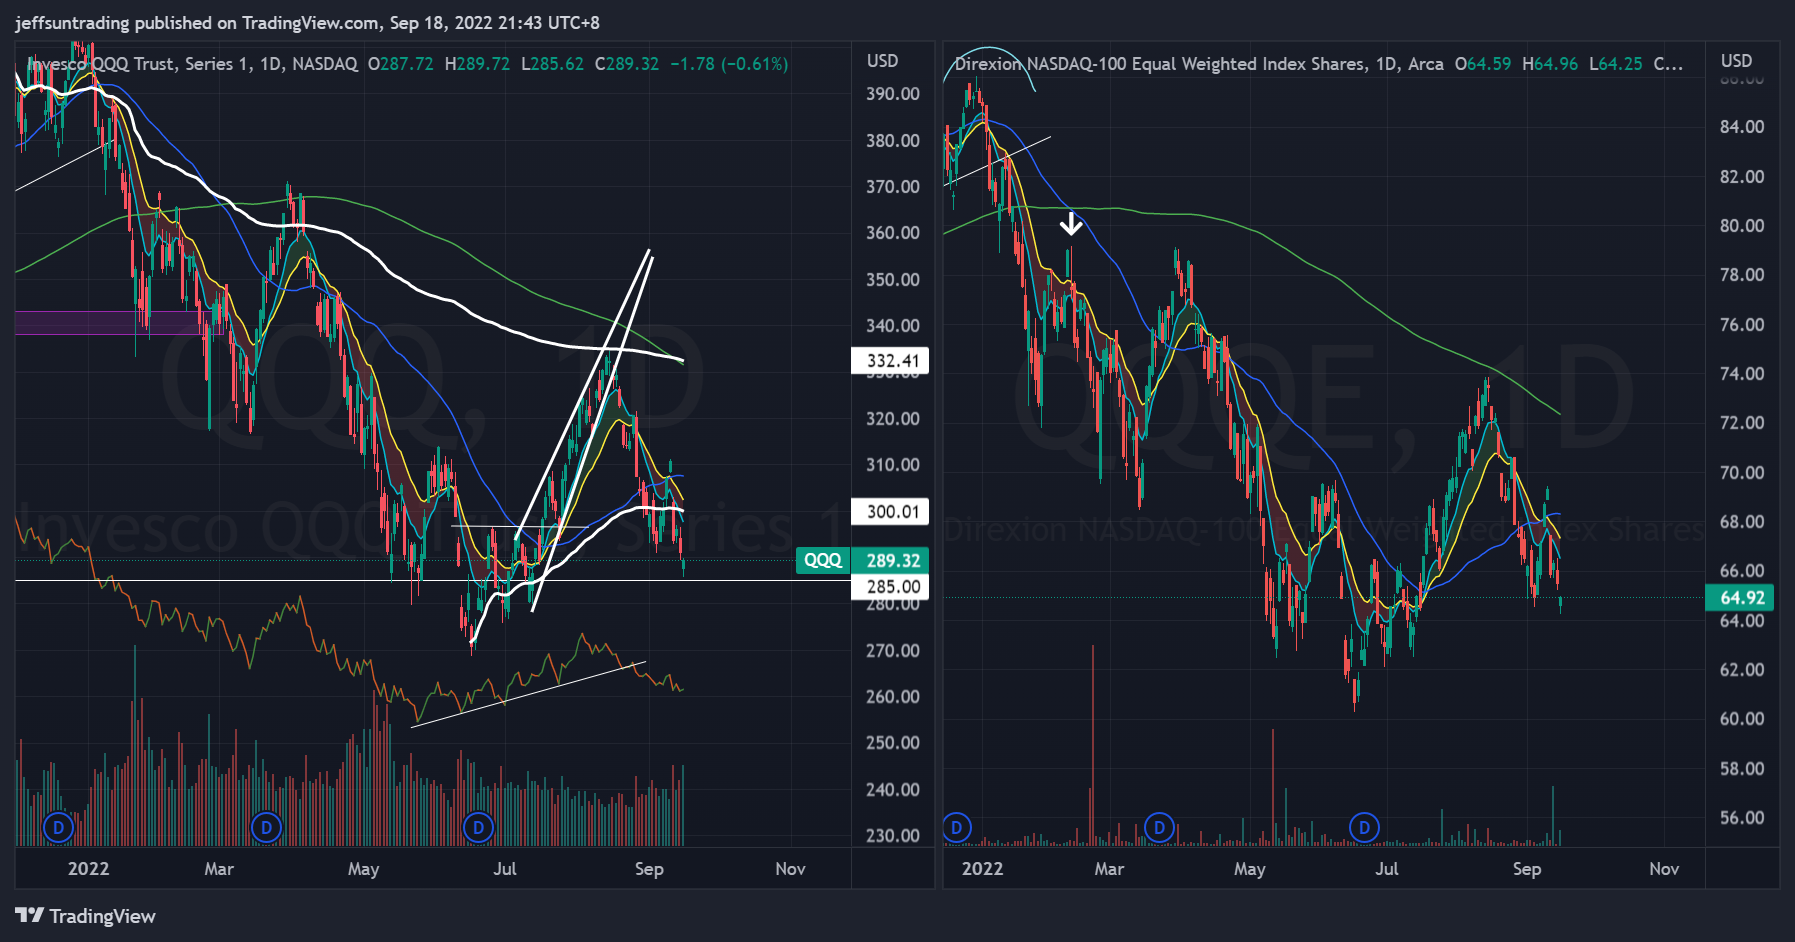This screenshot has height=942, width=1795.
Task: Click the May time label on QQQE chart
Action: 1250,870
